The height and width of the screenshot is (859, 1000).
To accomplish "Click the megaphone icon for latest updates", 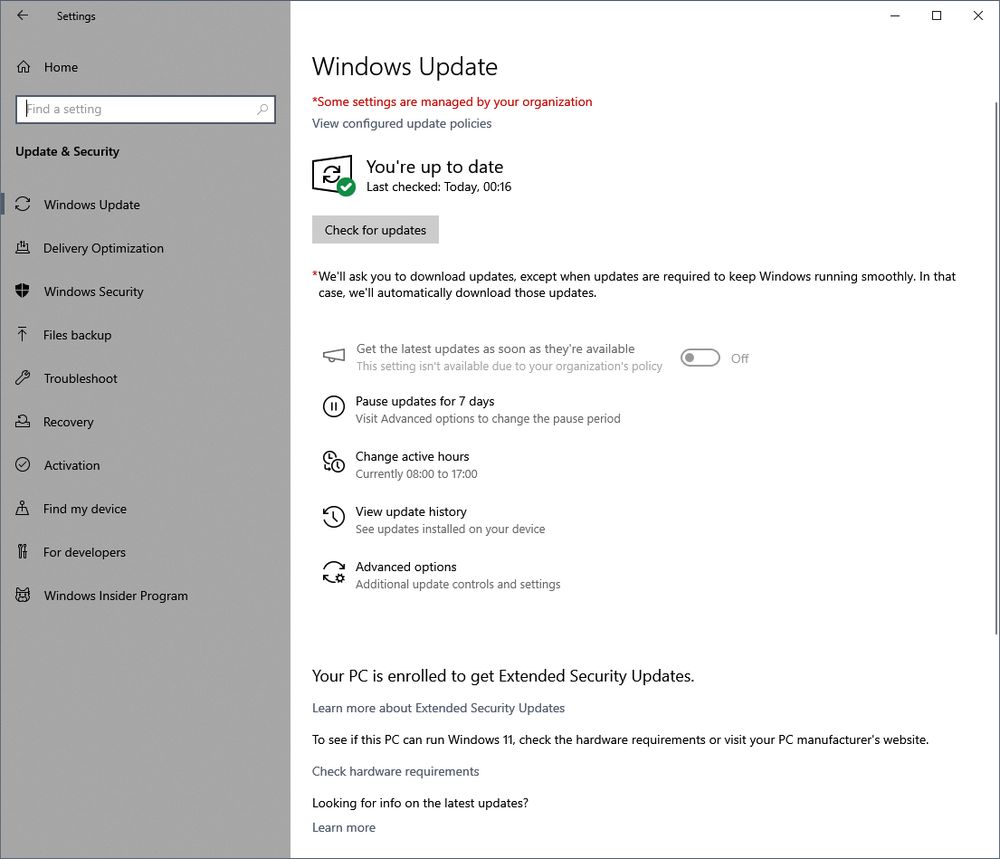I will [x=334, y=355].
